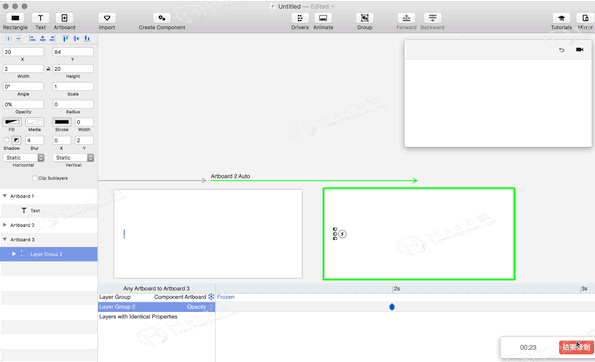The height and width of the screenshot is (362, 595).
Task: Align layers to top edge
Action: point(66,38)
